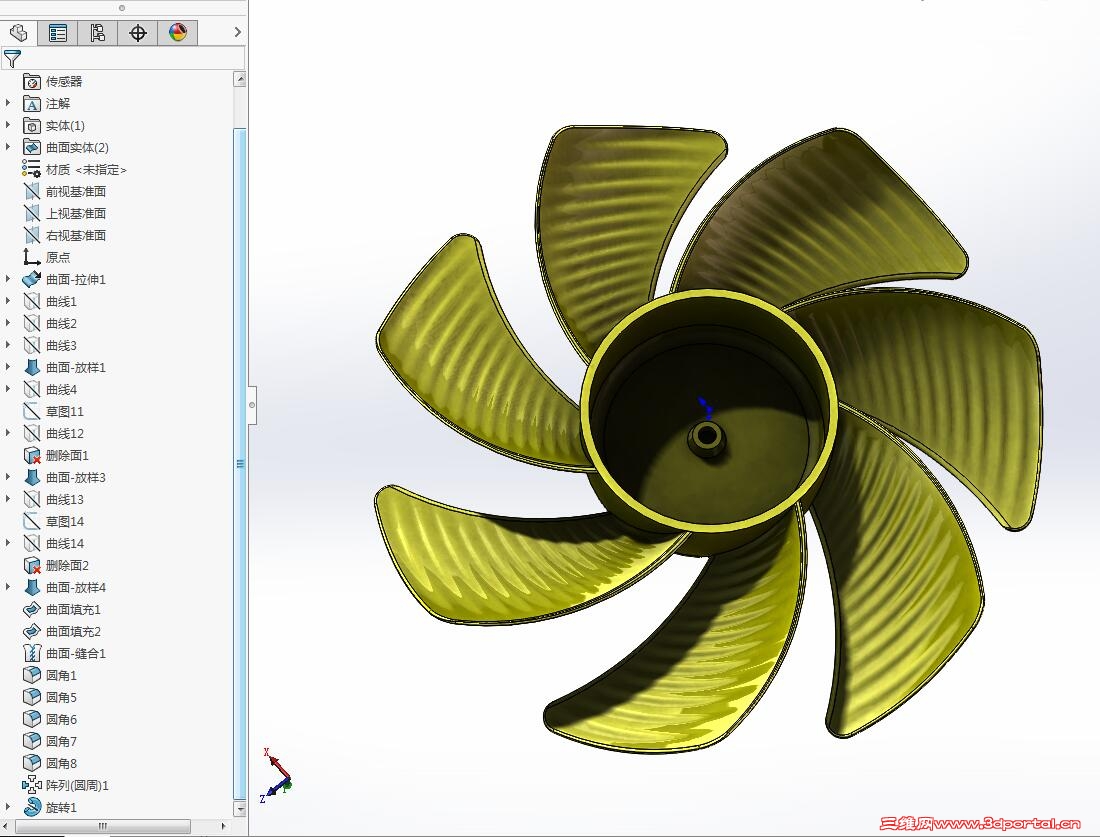Select the 圆角5 fillet feature

pyautogui.click(x=61, y=697)
